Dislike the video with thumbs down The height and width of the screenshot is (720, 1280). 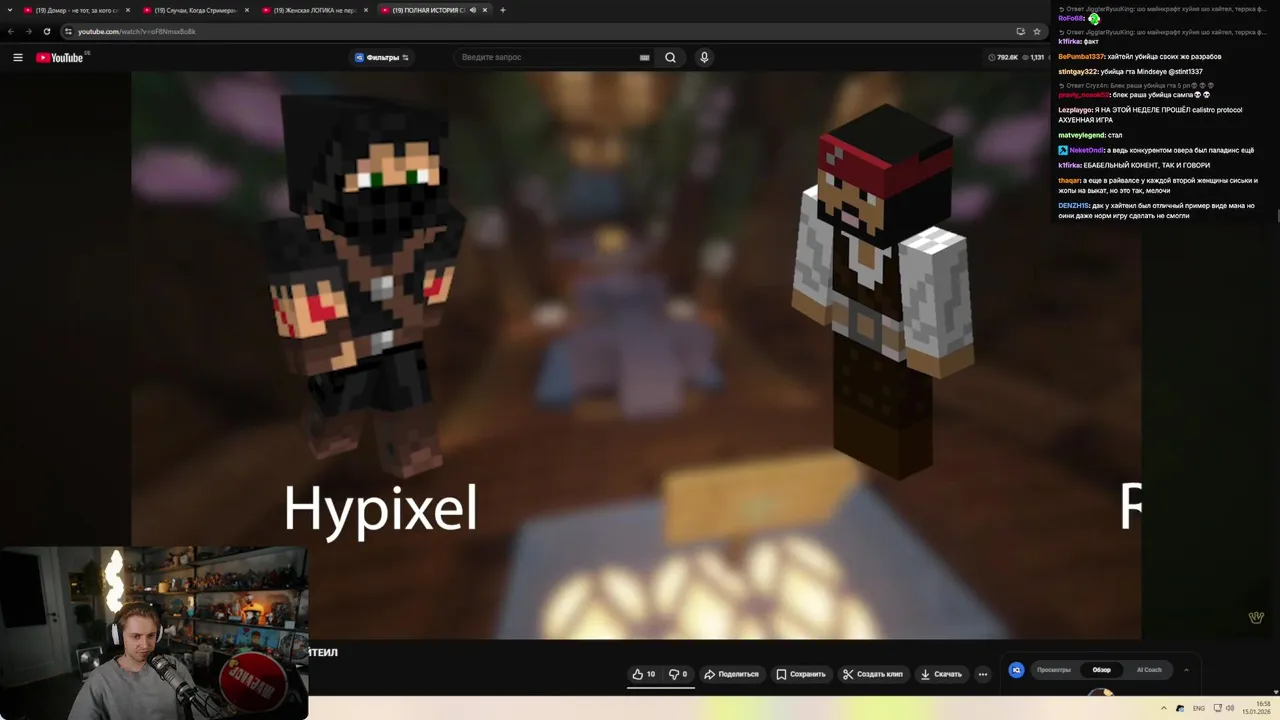(x=678, y=674)
